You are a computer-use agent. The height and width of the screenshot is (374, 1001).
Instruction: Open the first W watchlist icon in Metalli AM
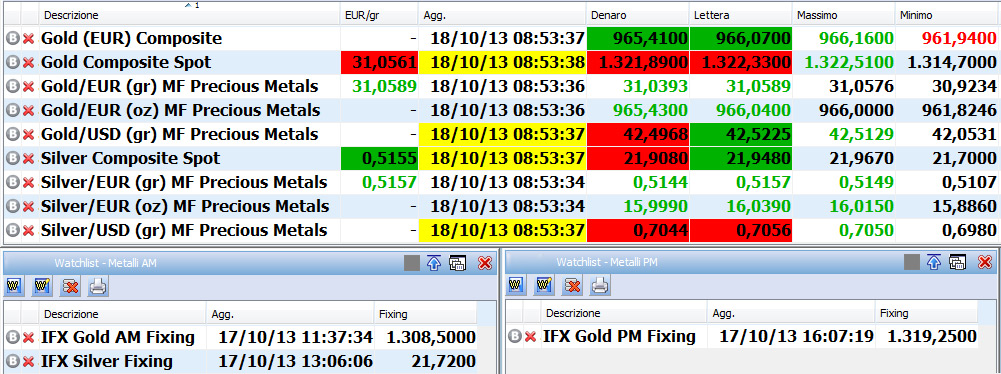click(14, 287)
